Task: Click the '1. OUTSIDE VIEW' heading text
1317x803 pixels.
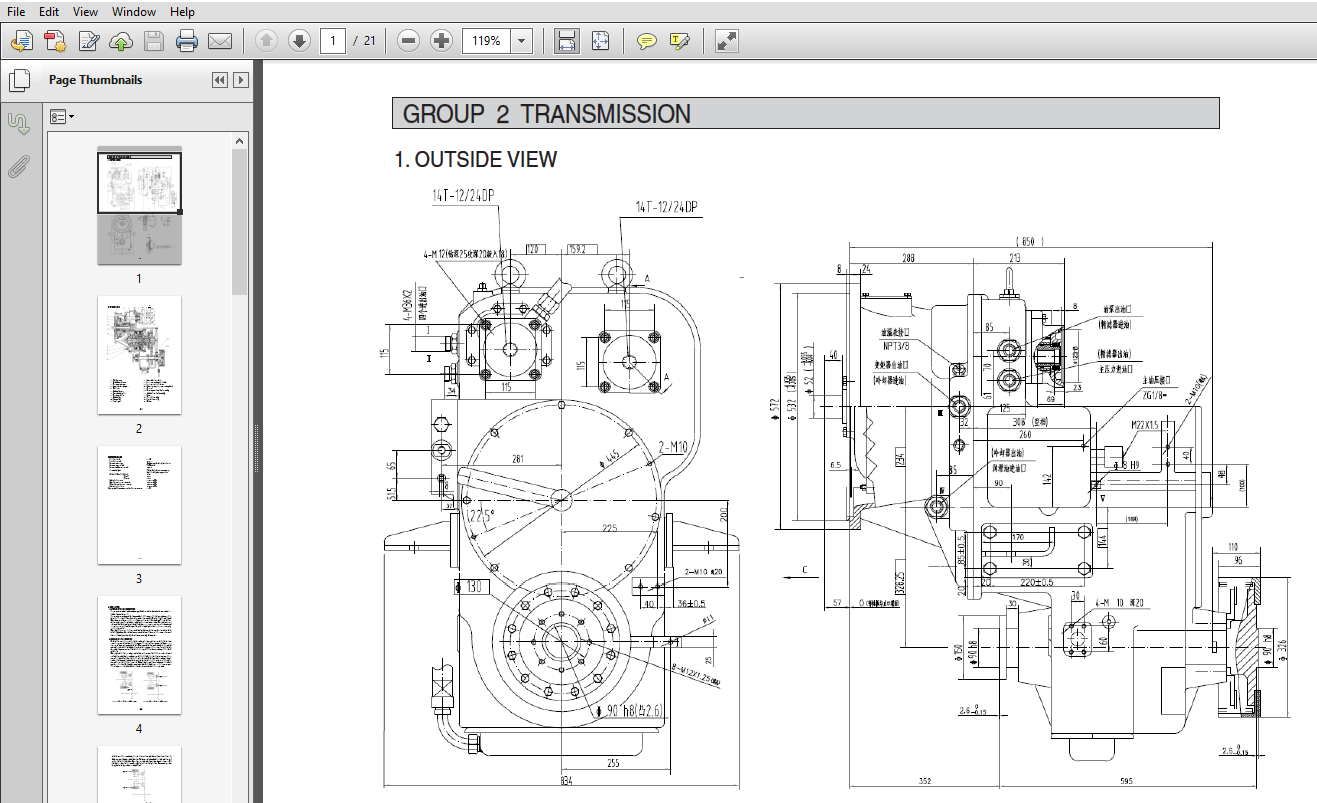Action: (475, 160)
